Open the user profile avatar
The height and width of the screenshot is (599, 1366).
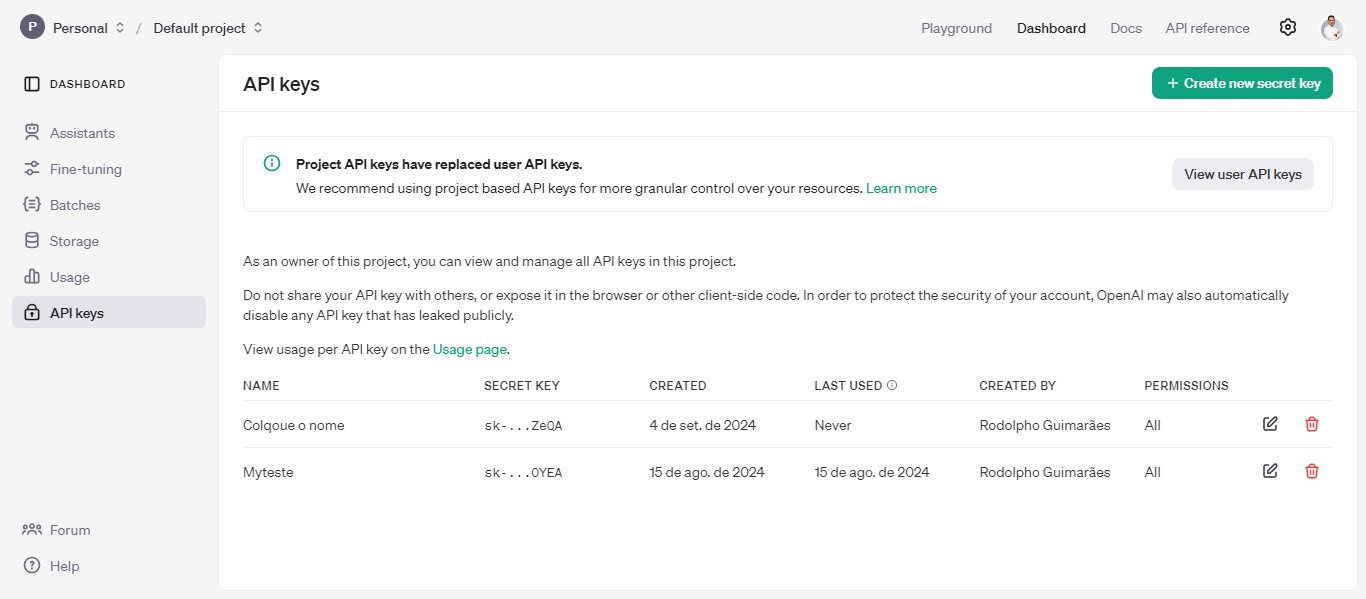coord(1332,28)
